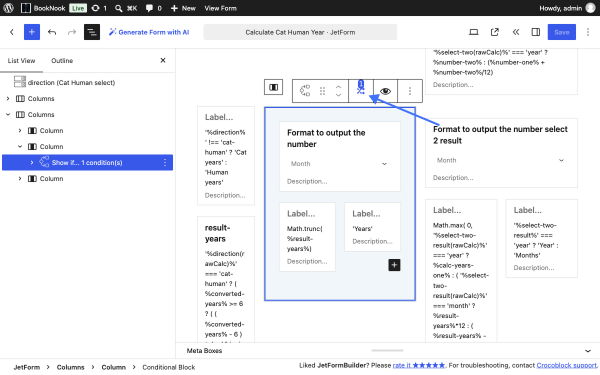Viewport: 600px width, 375px height.
Task: Grab the block drag handle icon
Action: 323,91
